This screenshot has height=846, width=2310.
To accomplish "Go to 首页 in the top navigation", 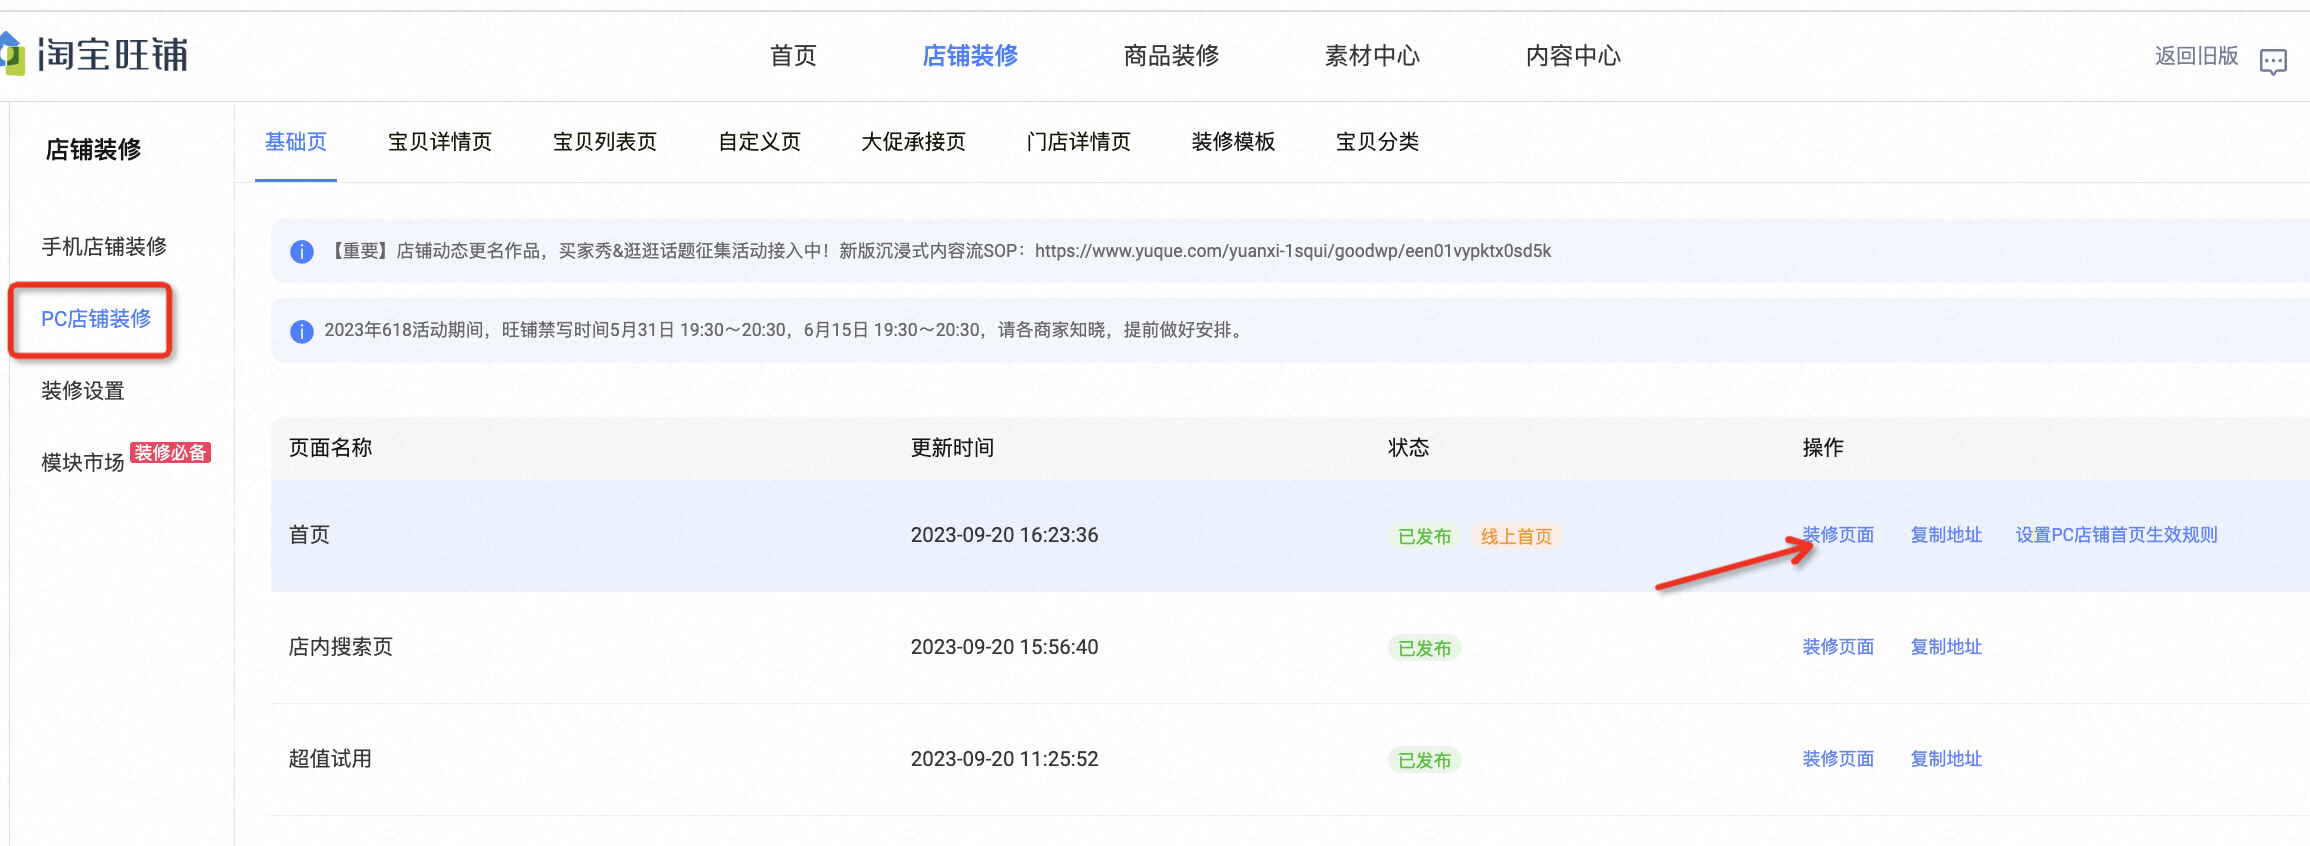I will tap(793, 56).
